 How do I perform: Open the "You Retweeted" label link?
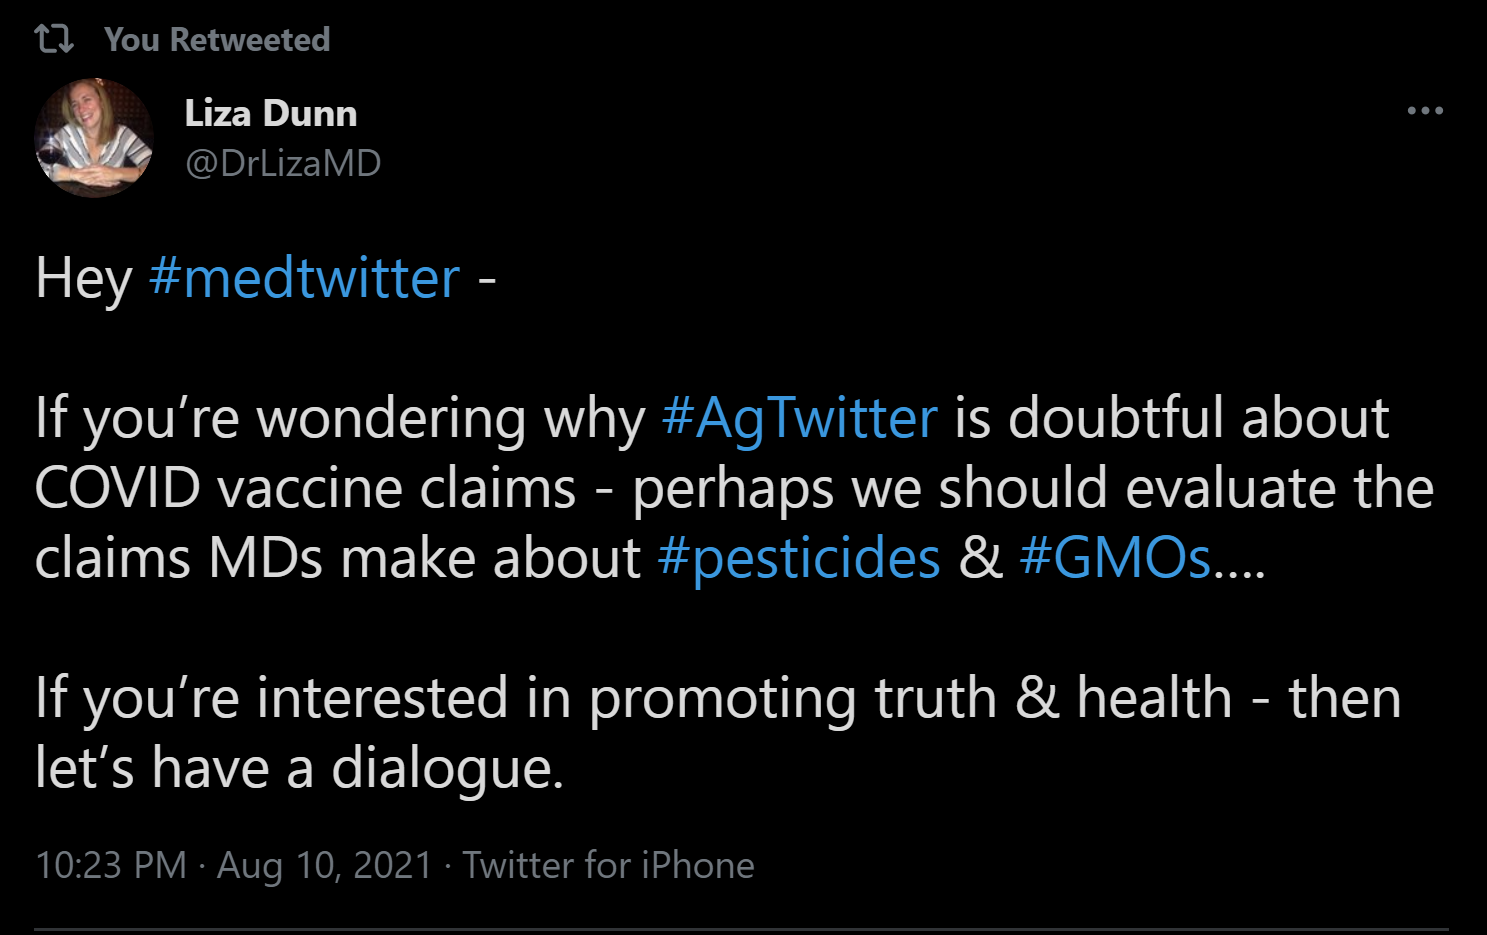tap(217, 40)
